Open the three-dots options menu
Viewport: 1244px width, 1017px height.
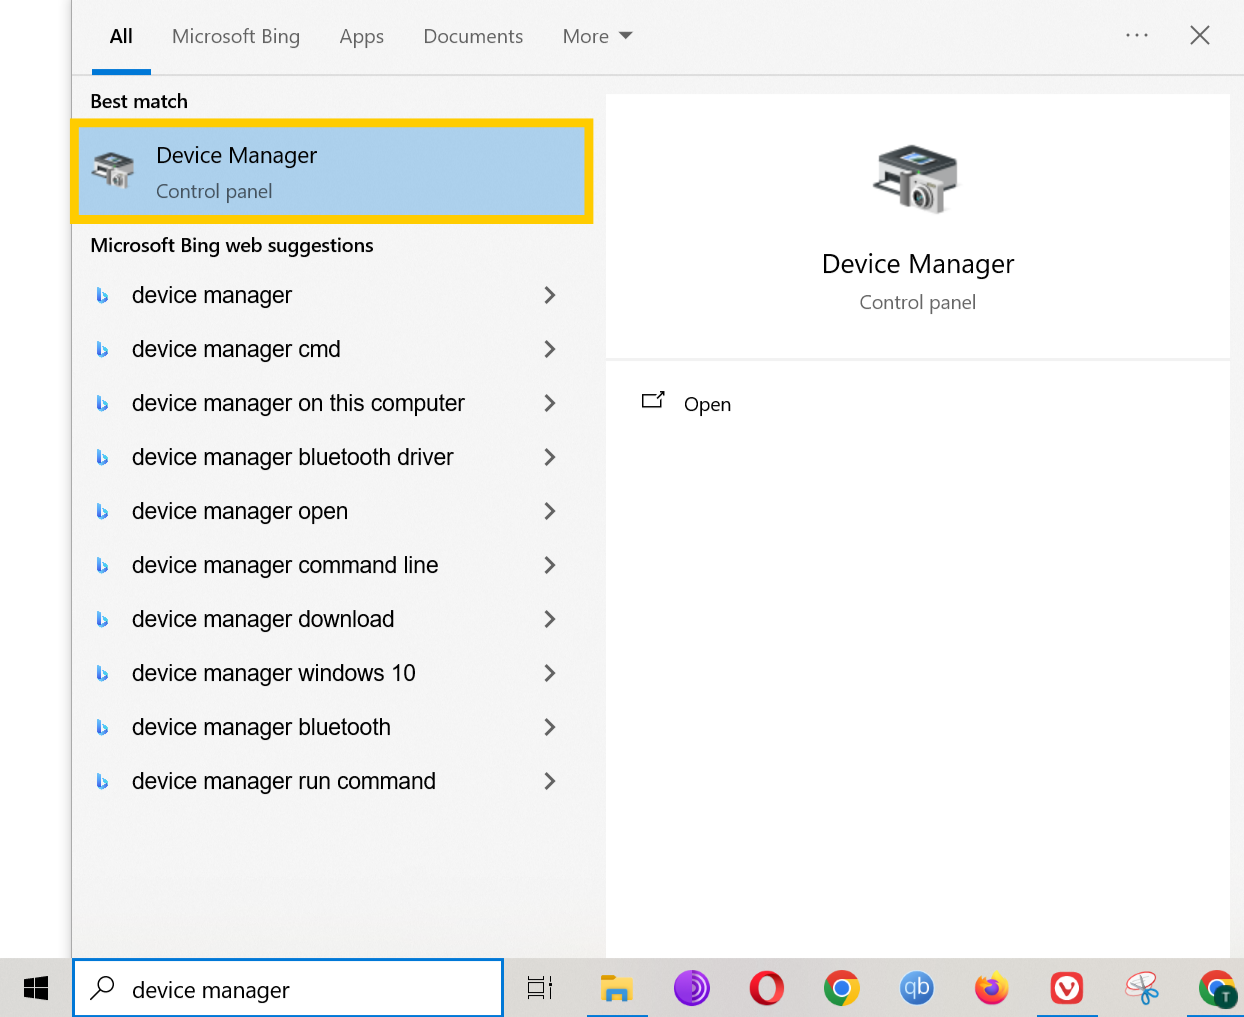(1137, 35)
